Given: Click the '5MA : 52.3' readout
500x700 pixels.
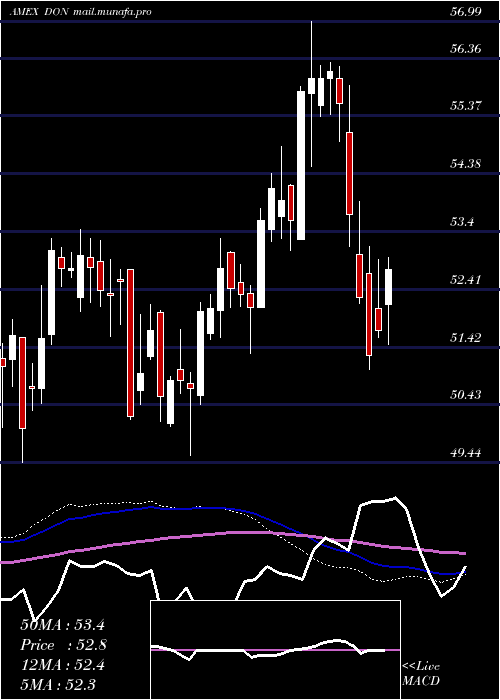Looking at the screenshot, I should pos(58,684).
